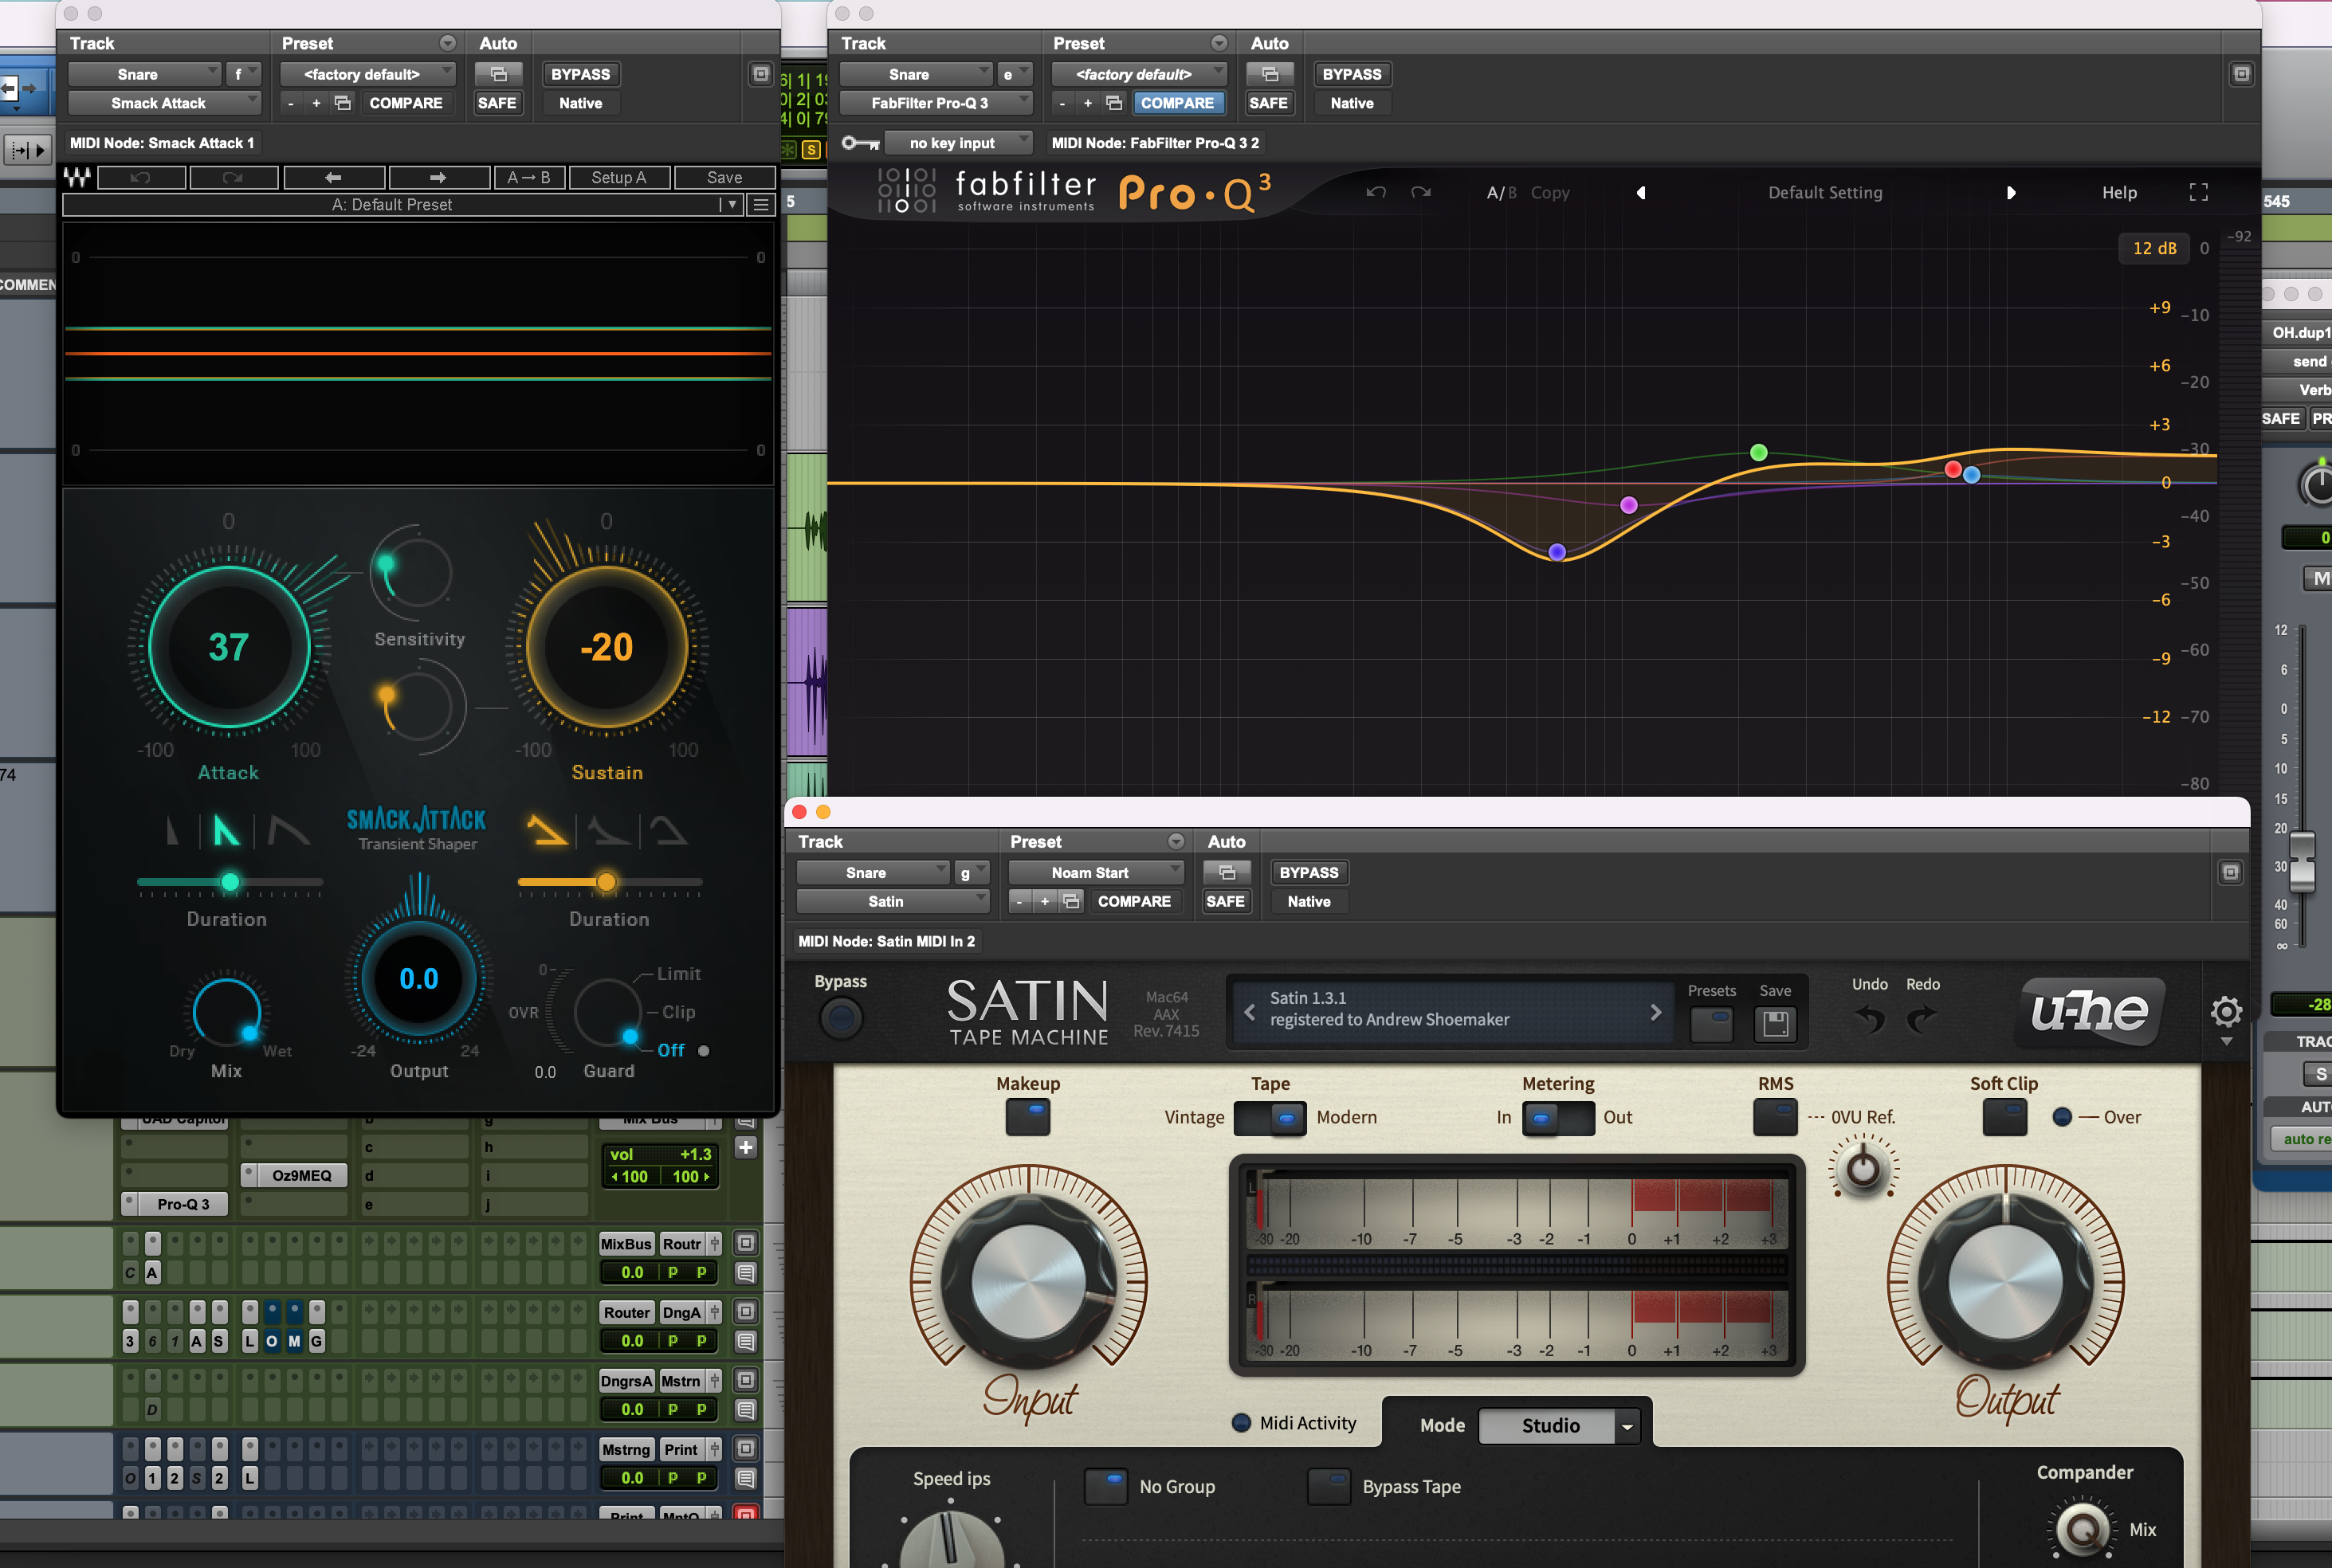
Task: Select the rounded attack shape icon
Action: pos(289,830)
